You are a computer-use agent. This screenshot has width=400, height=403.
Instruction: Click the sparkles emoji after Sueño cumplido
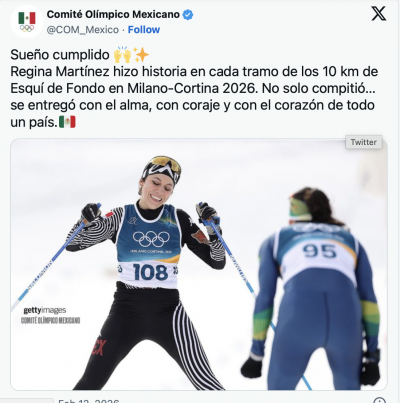(x=141, y=55)
